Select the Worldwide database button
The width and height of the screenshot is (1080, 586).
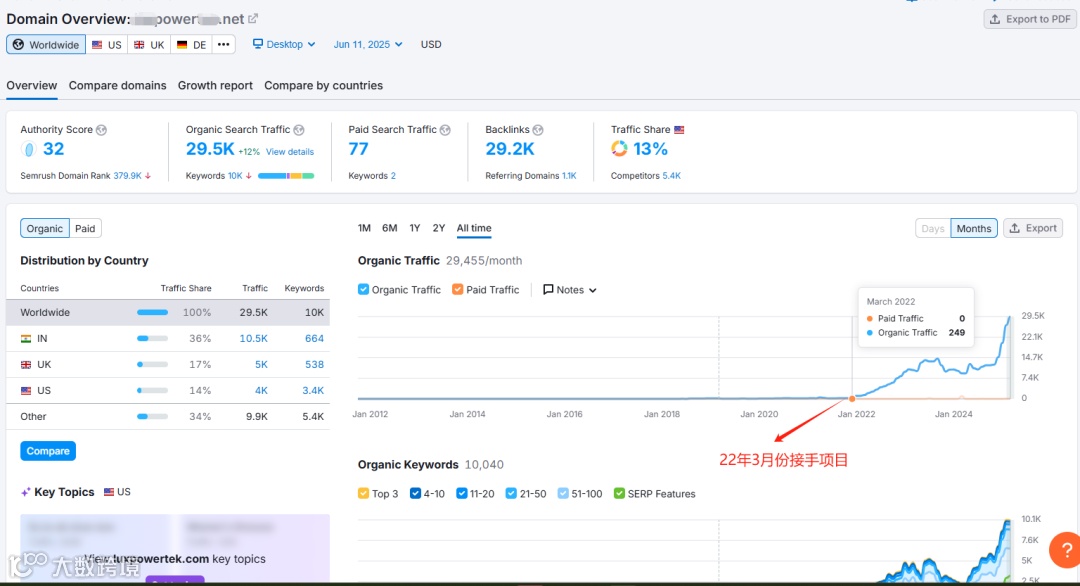[46, 45]
